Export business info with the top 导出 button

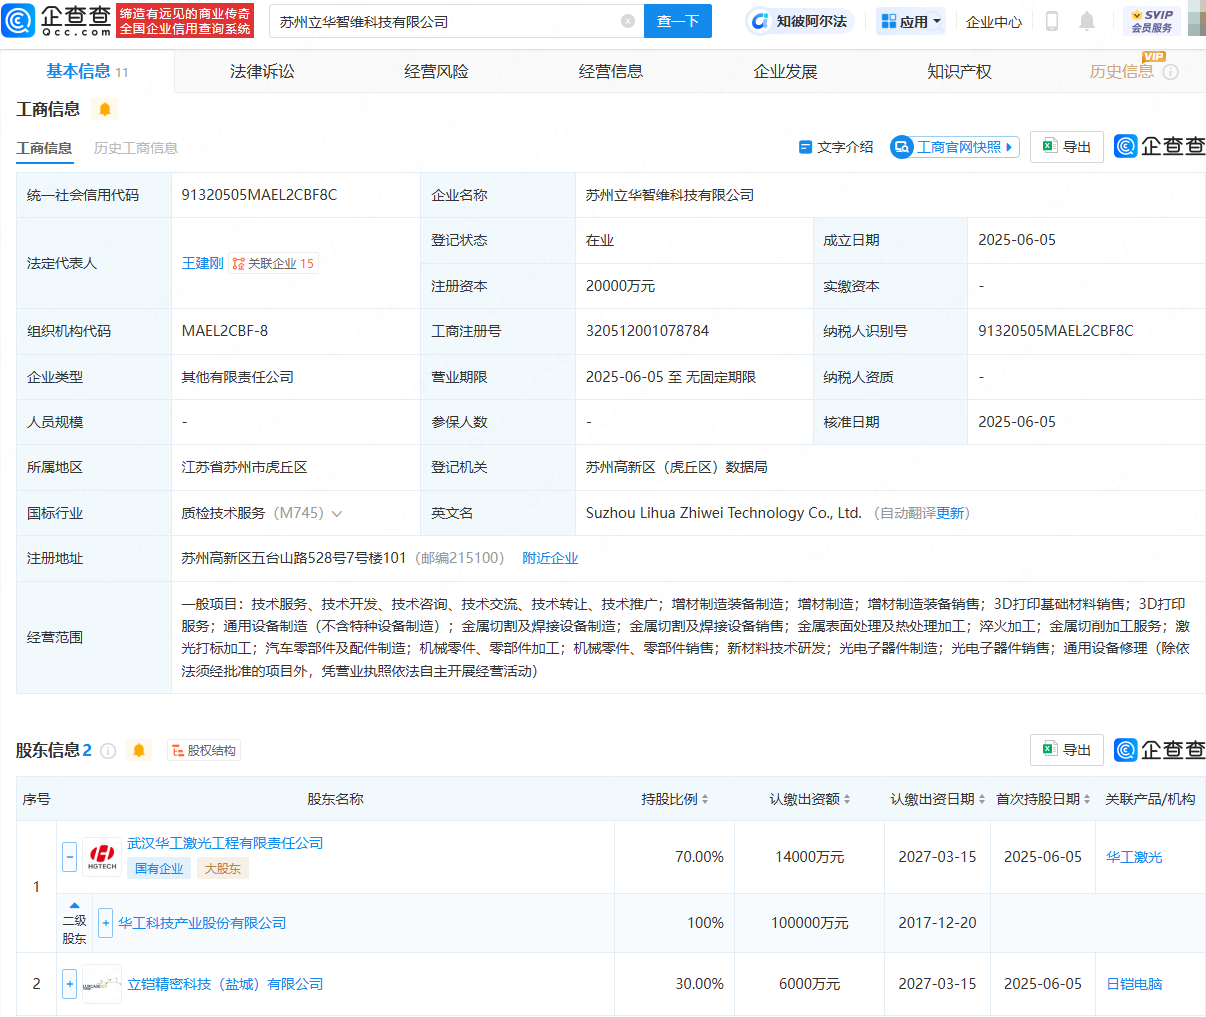pos(1067,147)
